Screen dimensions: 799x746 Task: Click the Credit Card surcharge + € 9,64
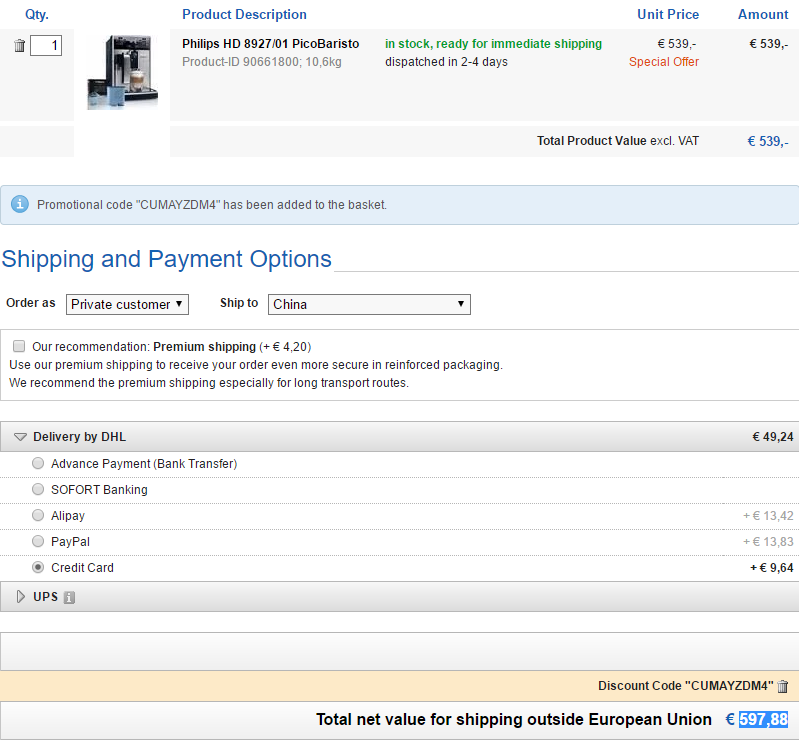(771, 568)
